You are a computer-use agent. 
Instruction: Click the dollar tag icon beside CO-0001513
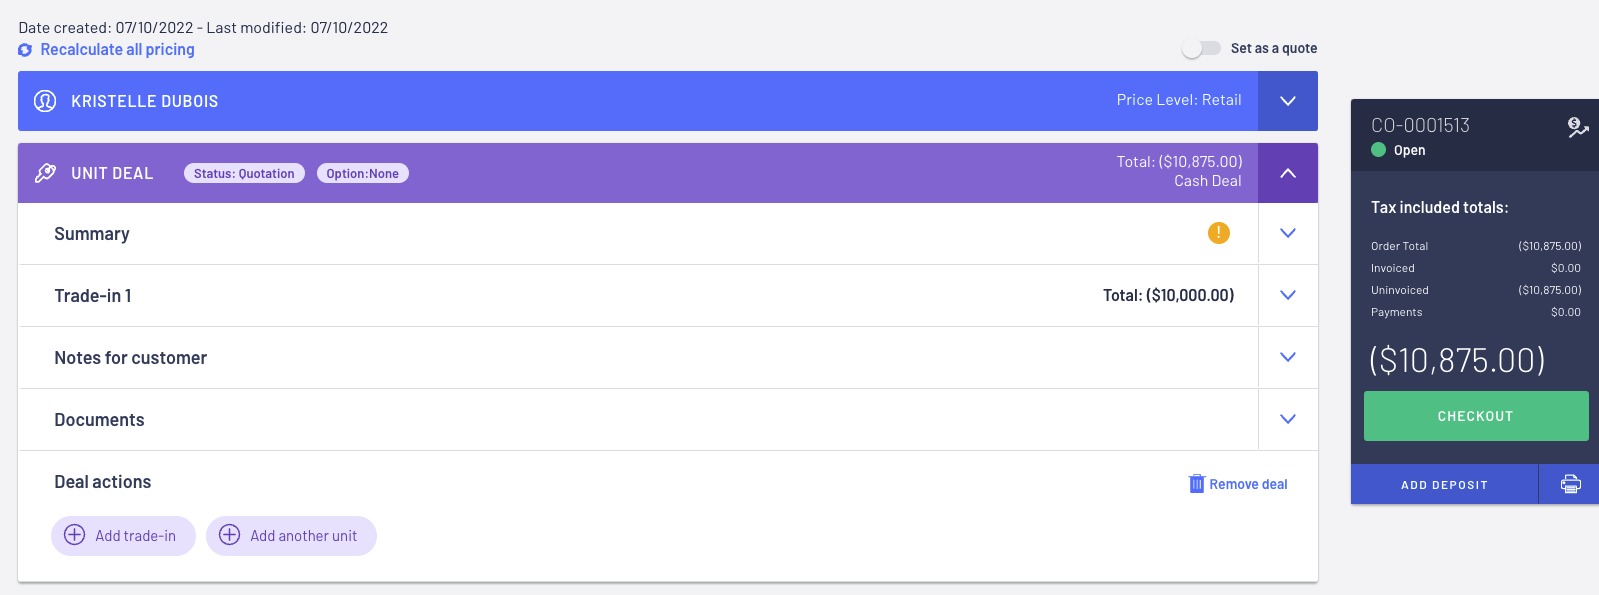point(1578,127)
